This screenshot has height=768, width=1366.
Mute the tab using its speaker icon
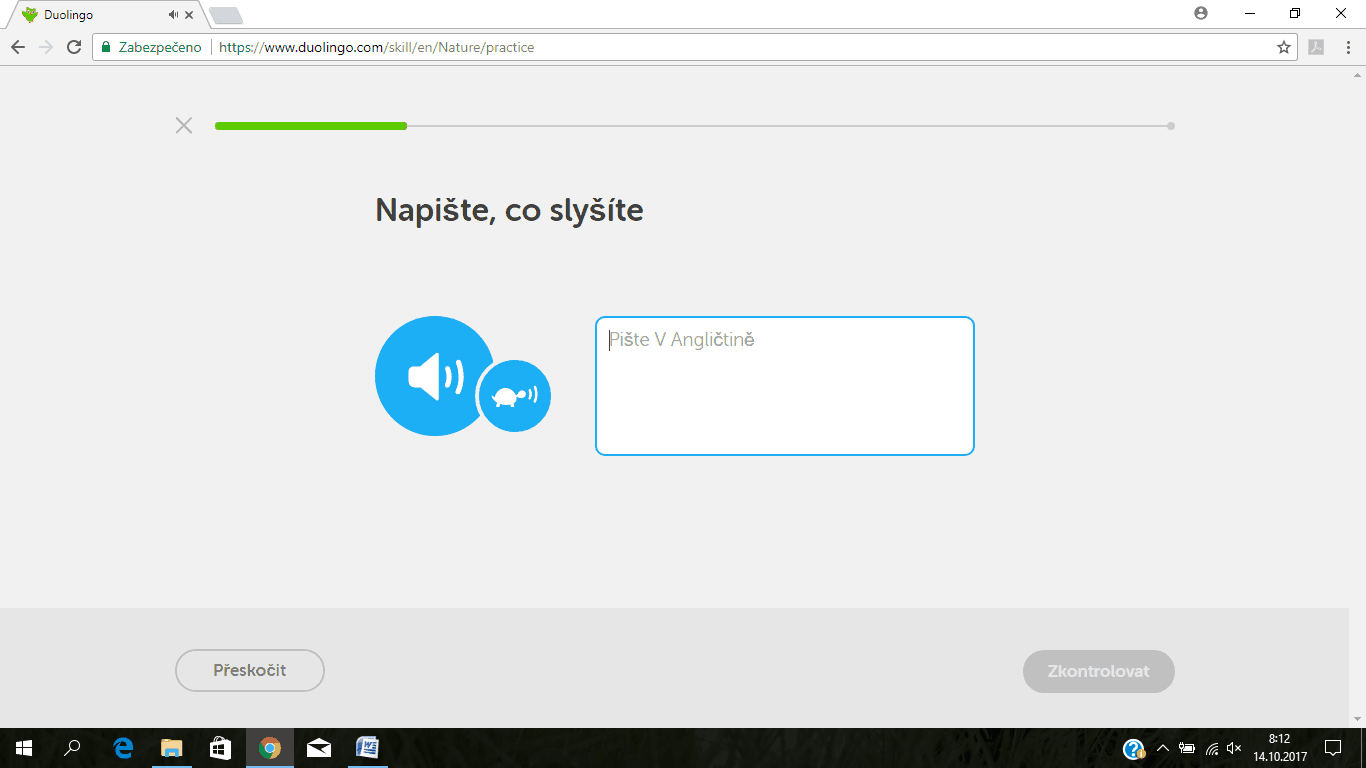point(174,15)
